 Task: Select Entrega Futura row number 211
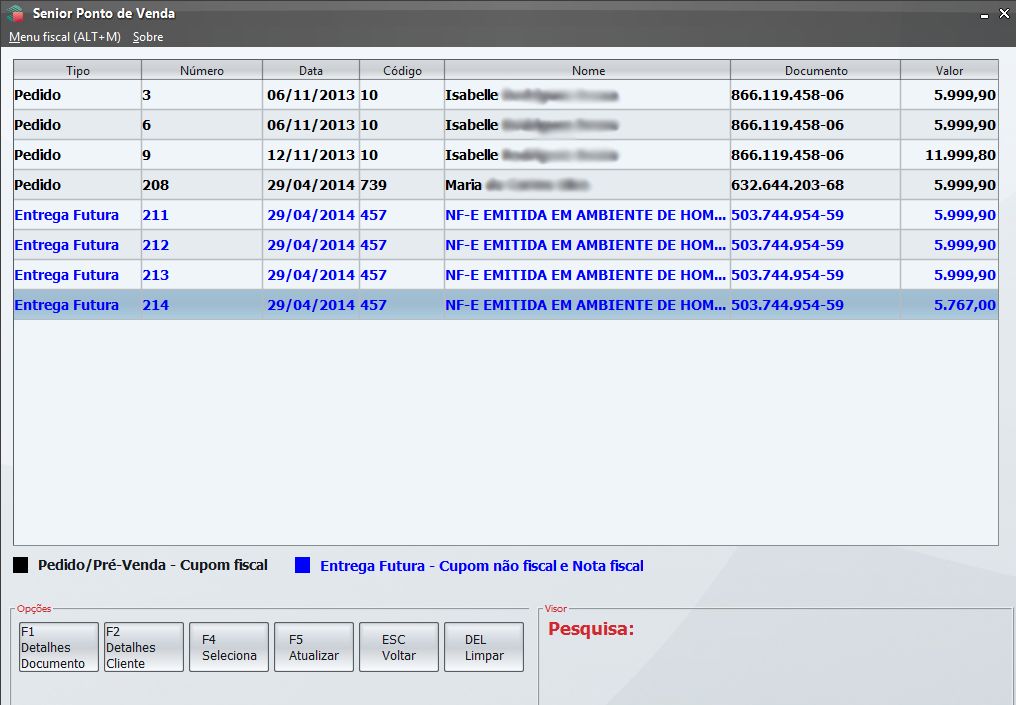tap(505, 215)
